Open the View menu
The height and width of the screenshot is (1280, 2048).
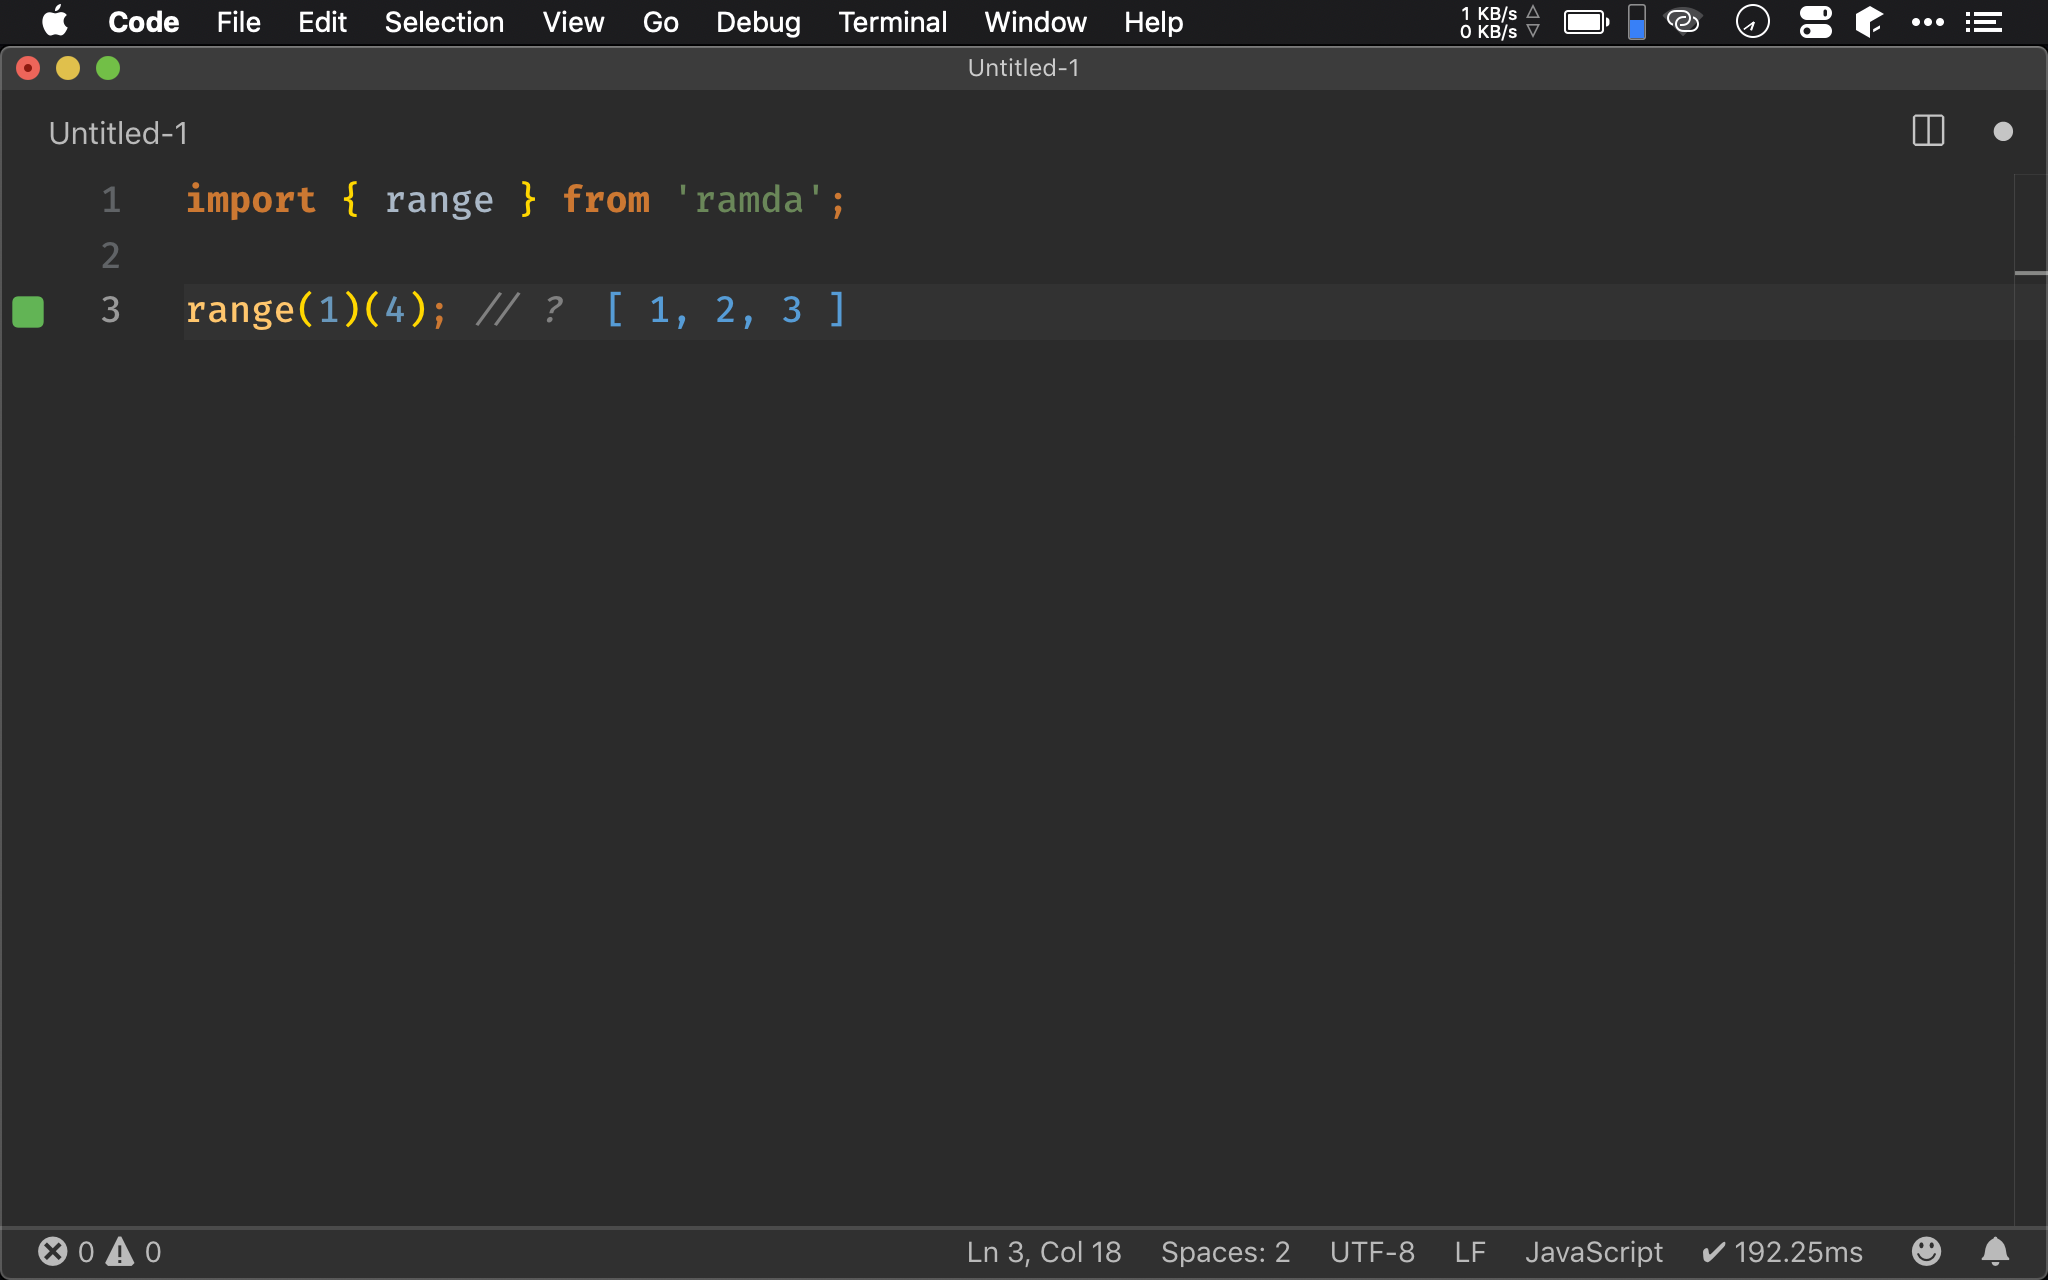pos(573,22)
